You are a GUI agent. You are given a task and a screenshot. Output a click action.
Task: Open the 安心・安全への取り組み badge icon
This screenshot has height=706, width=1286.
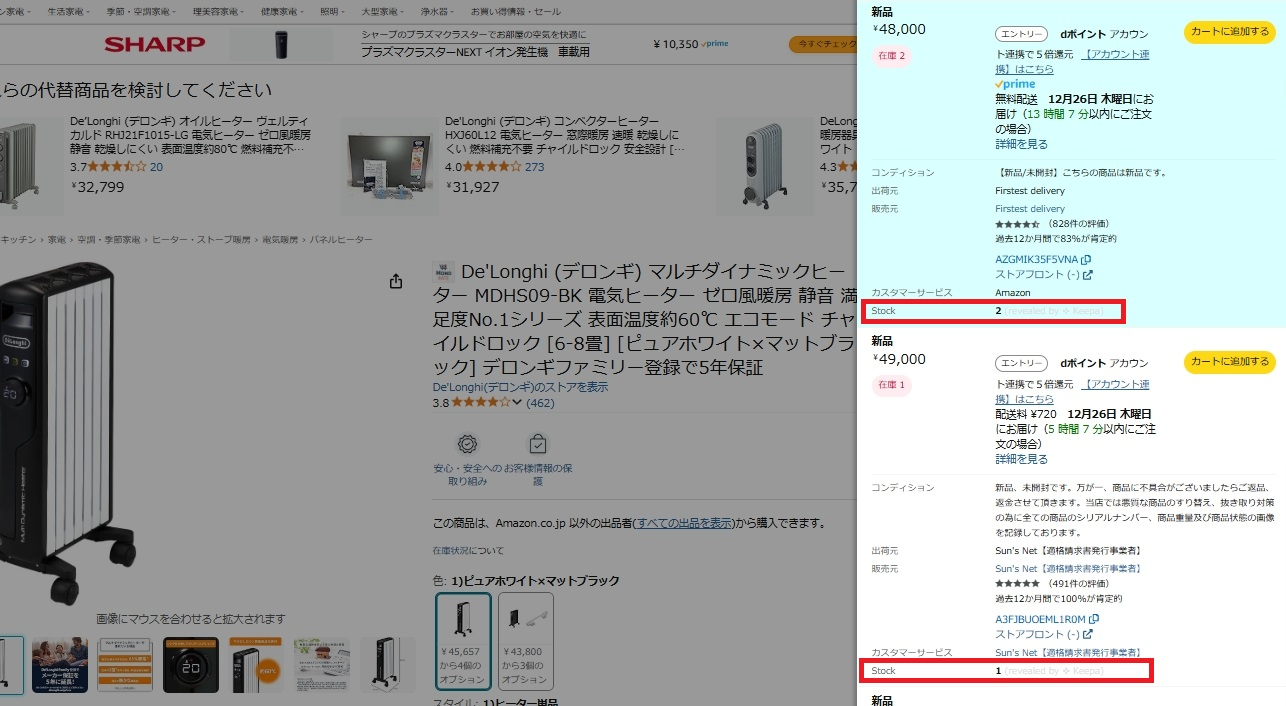(466, 444)
